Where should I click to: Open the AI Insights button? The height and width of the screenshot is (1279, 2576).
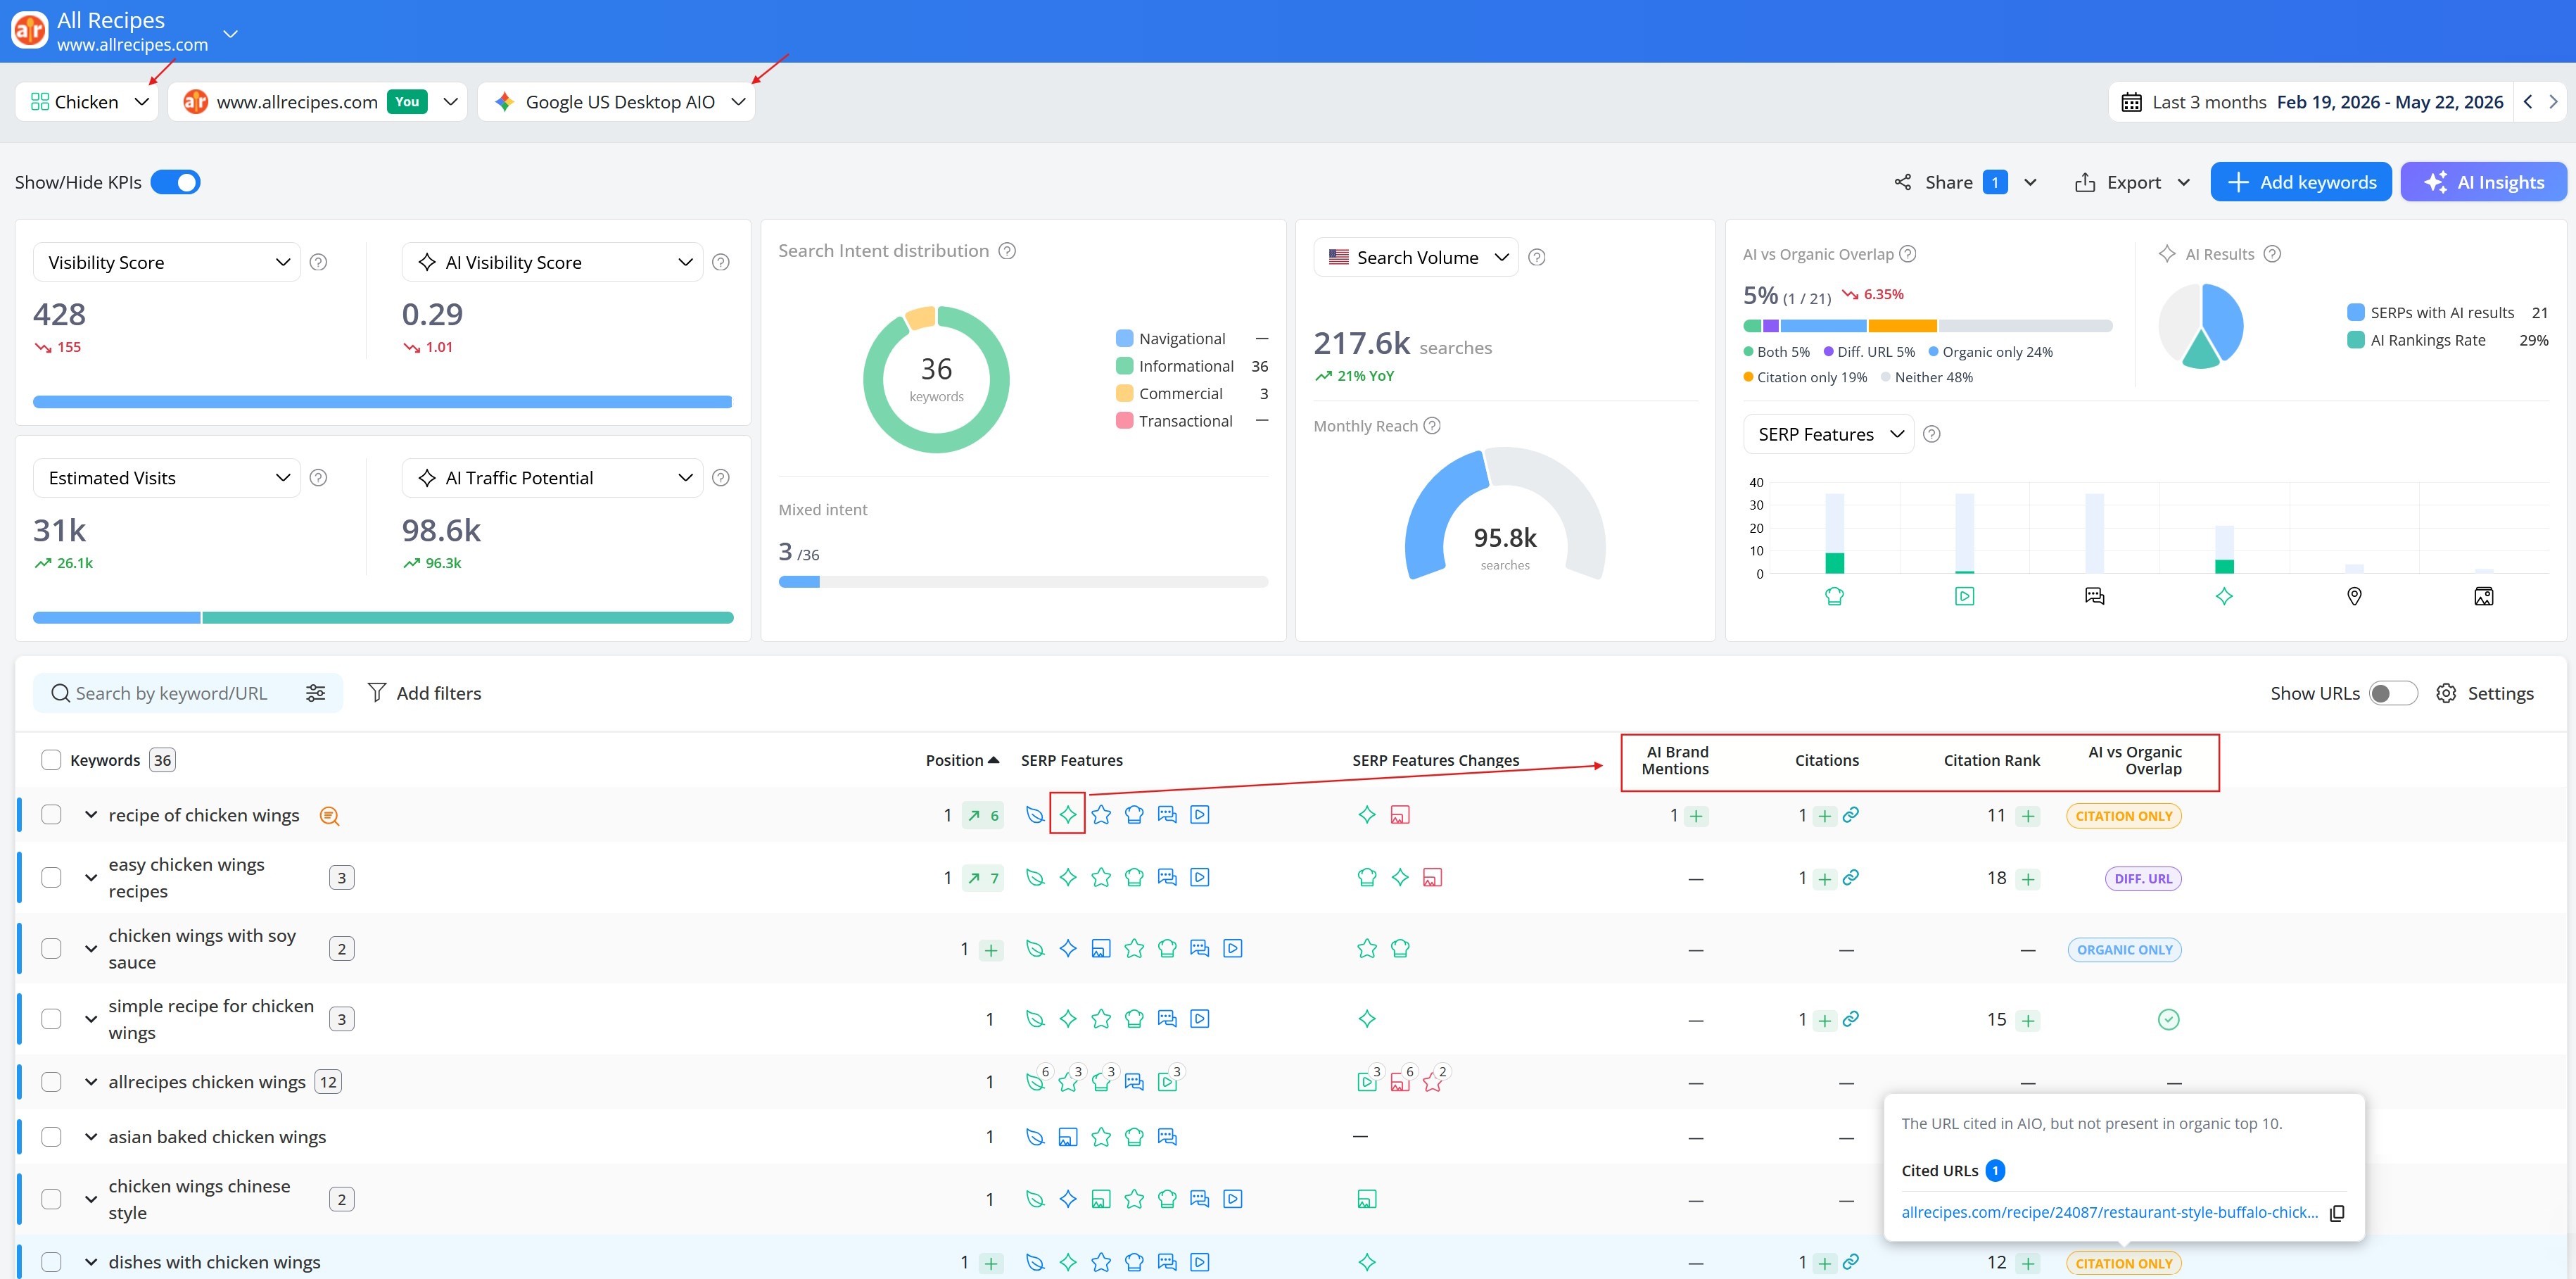point(2483,182)
